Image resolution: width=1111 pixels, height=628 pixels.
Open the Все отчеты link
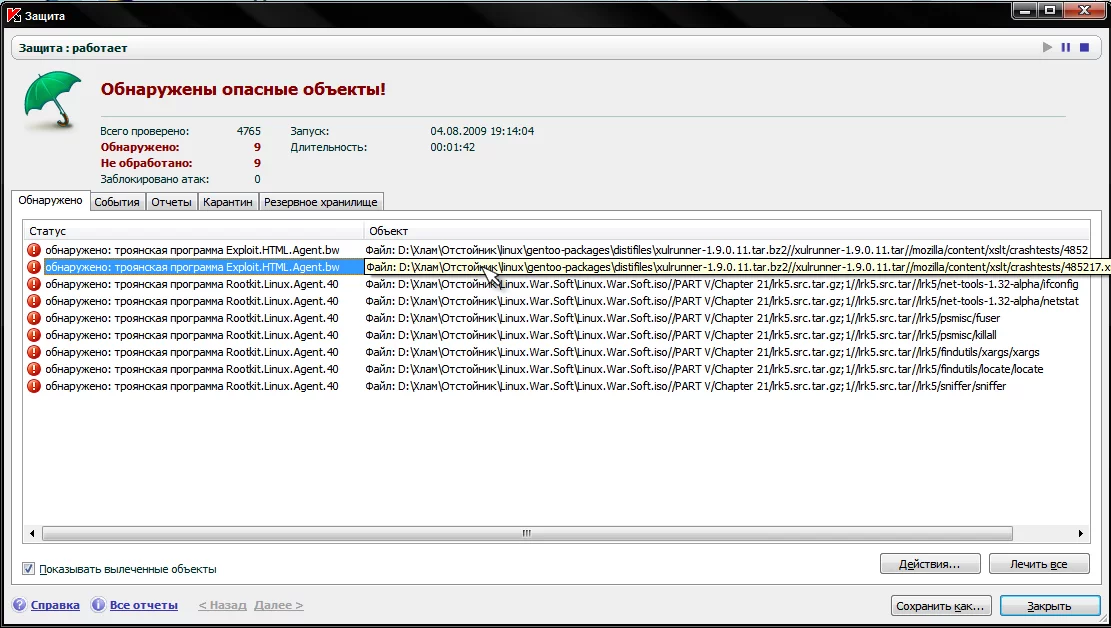pyautogui.click(x=144, y=605)
